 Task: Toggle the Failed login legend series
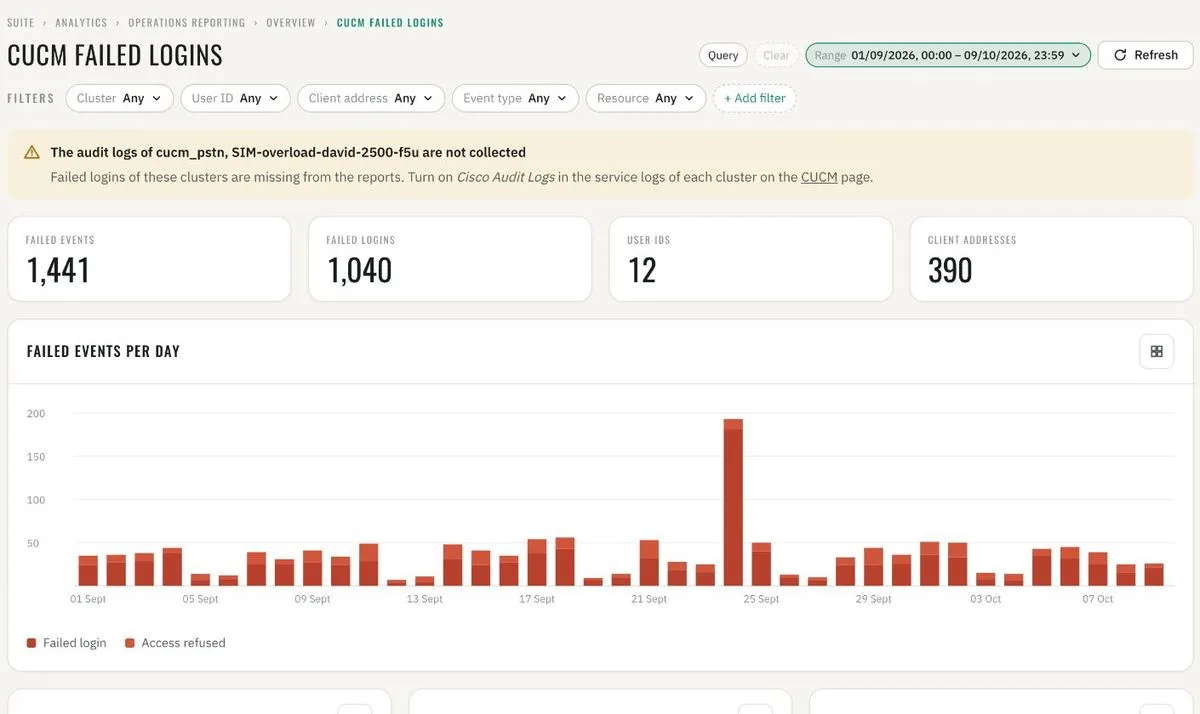click(67, 643)
